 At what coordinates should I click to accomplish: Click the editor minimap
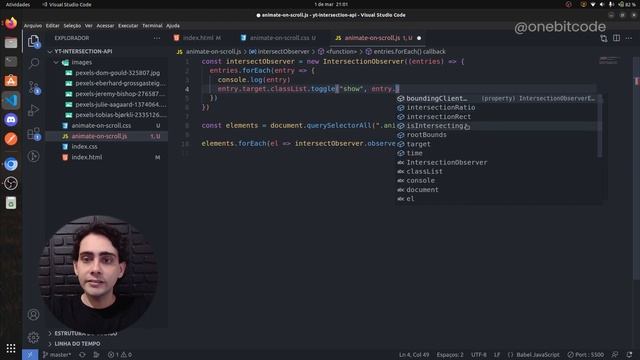pyautogui.click(x=609, y=61)
